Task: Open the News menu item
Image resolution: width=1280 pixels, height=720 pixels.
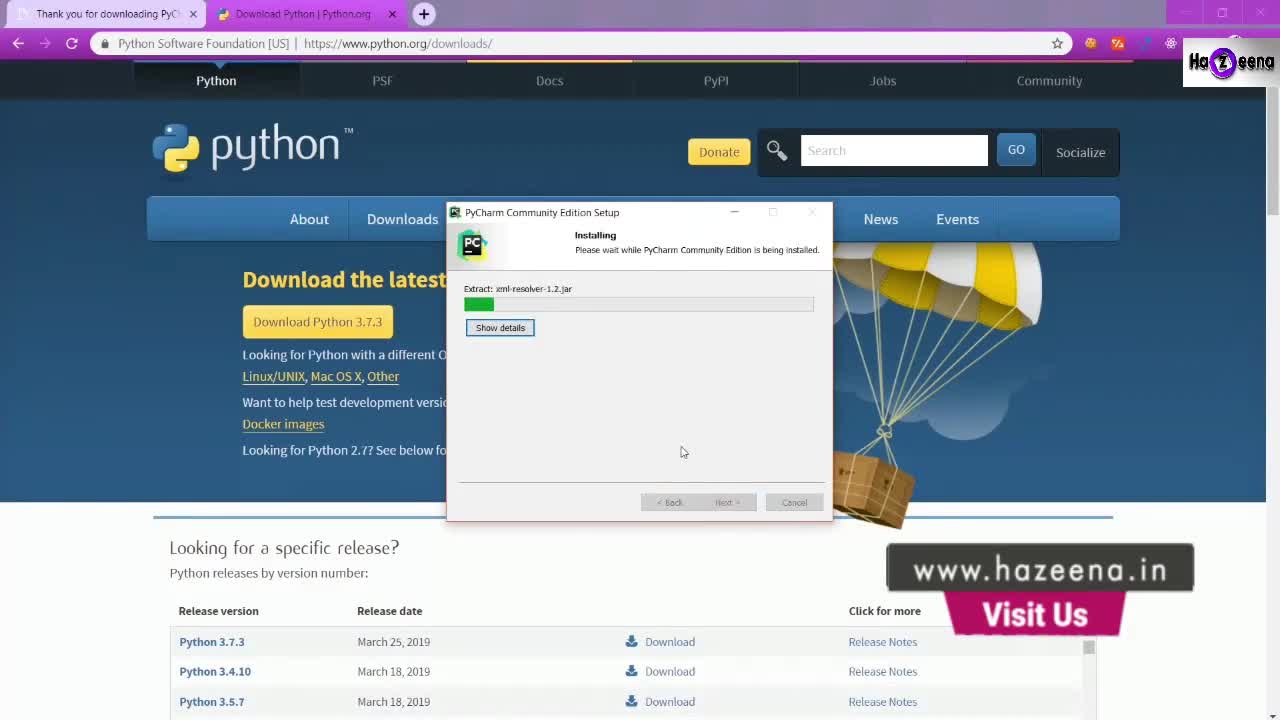Action: (x=881, y=219)
